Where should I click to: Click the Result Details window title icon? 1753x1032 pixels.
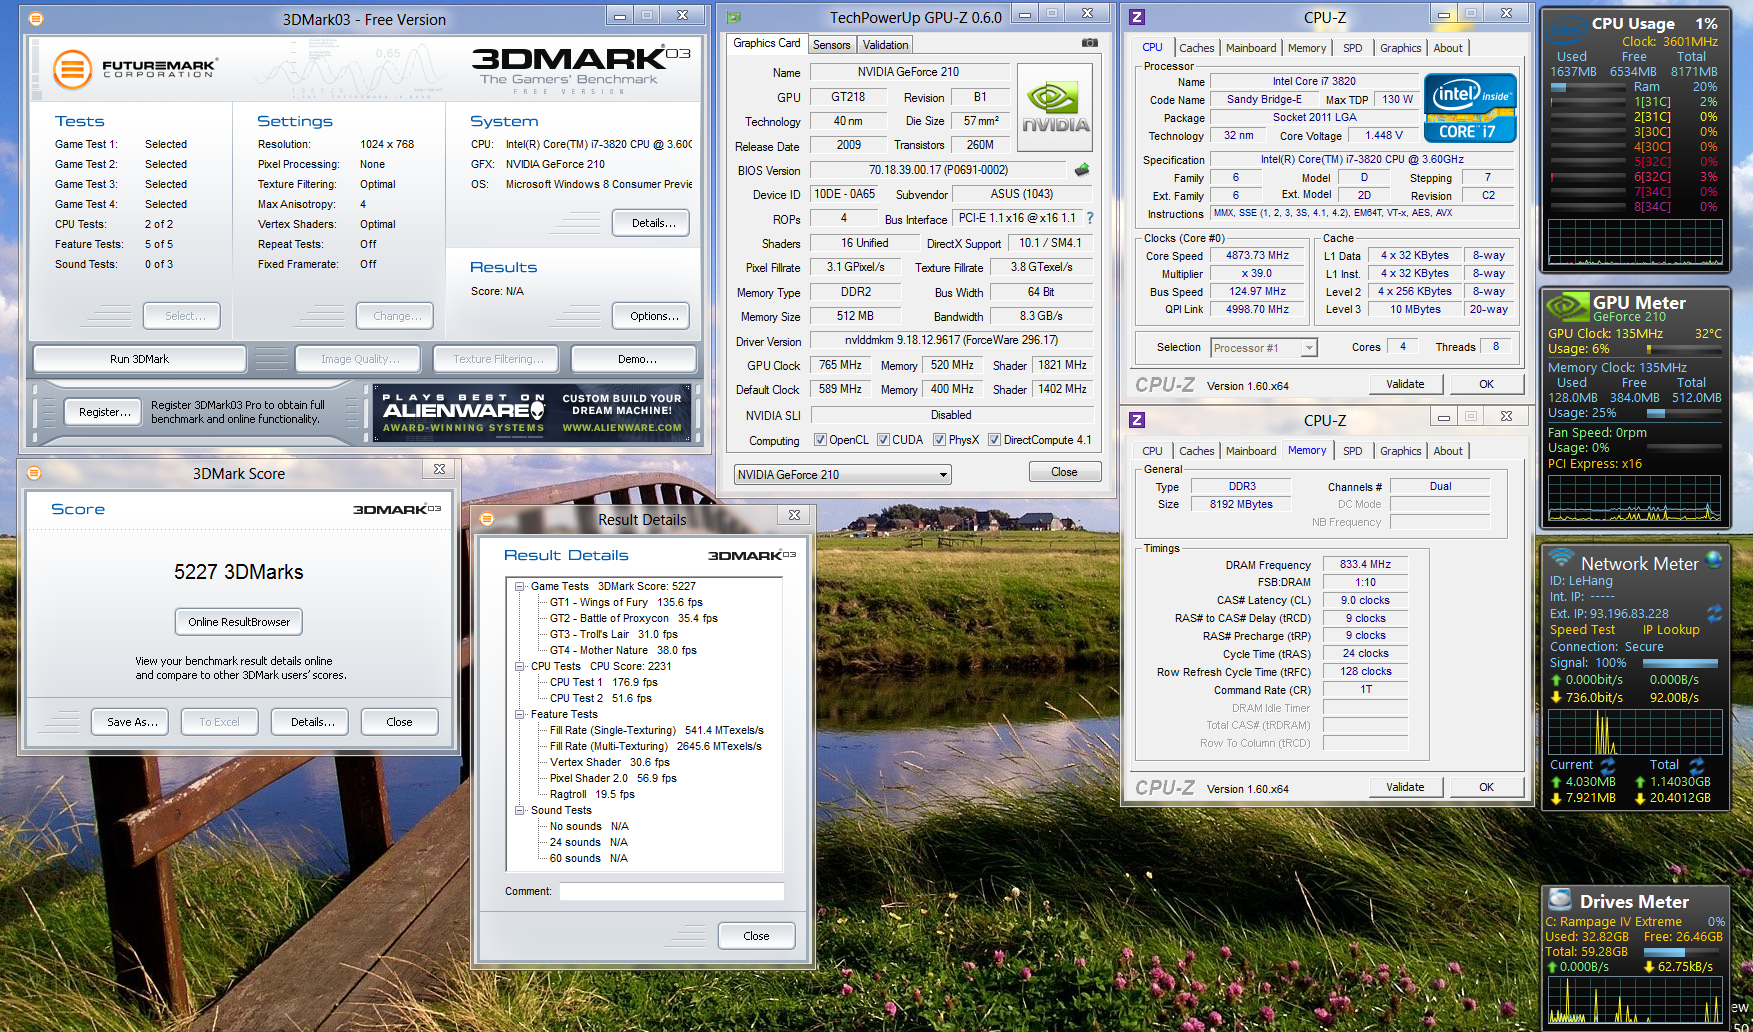pos(487,518)
